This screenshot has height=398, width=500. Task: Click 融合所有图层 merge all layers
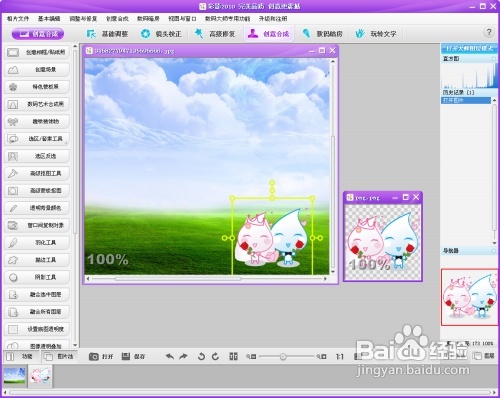click(x=37, y=312)
